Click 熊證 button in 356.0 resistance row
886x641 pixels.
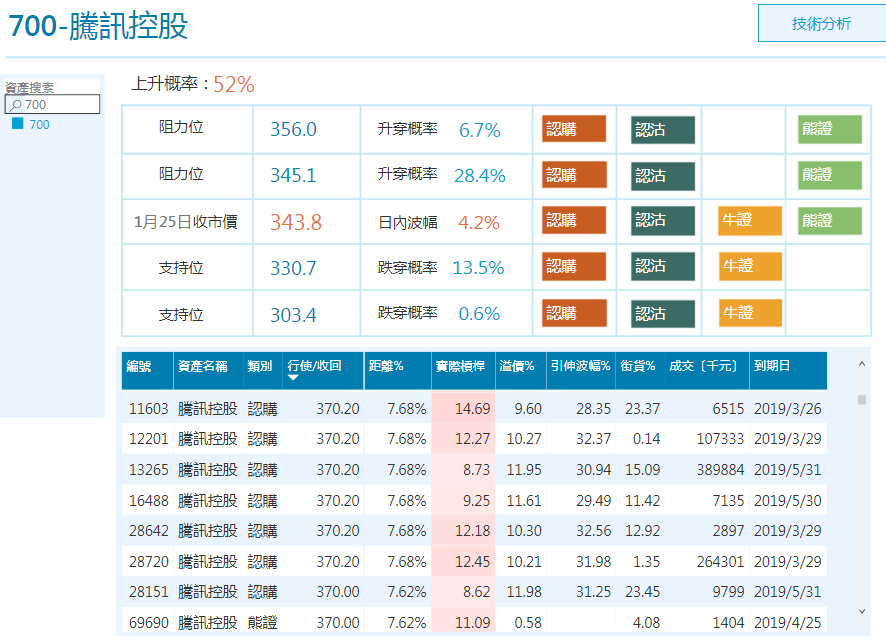tap(829, 129)
